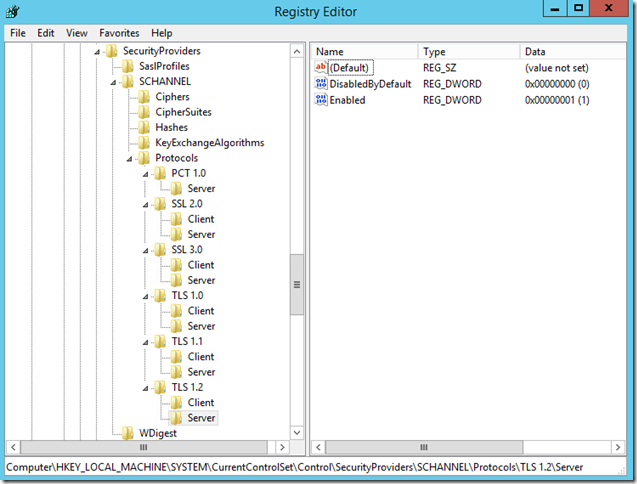Sort by the Name column header

click(x=362, y=51)
